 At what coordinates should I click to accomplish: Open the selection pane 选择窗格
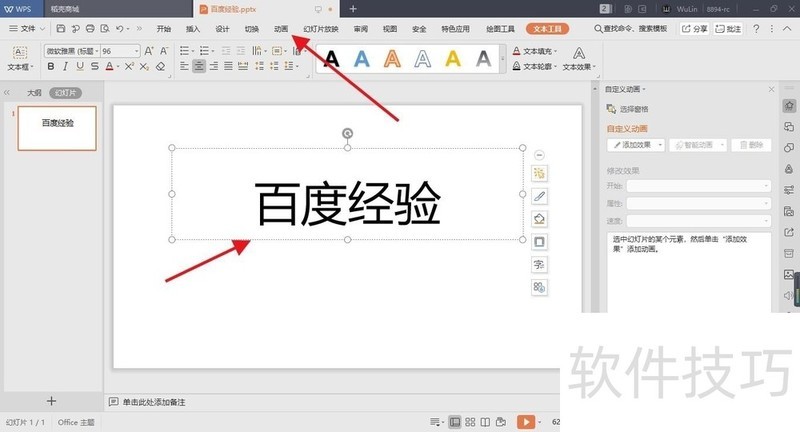coord(628,109)
